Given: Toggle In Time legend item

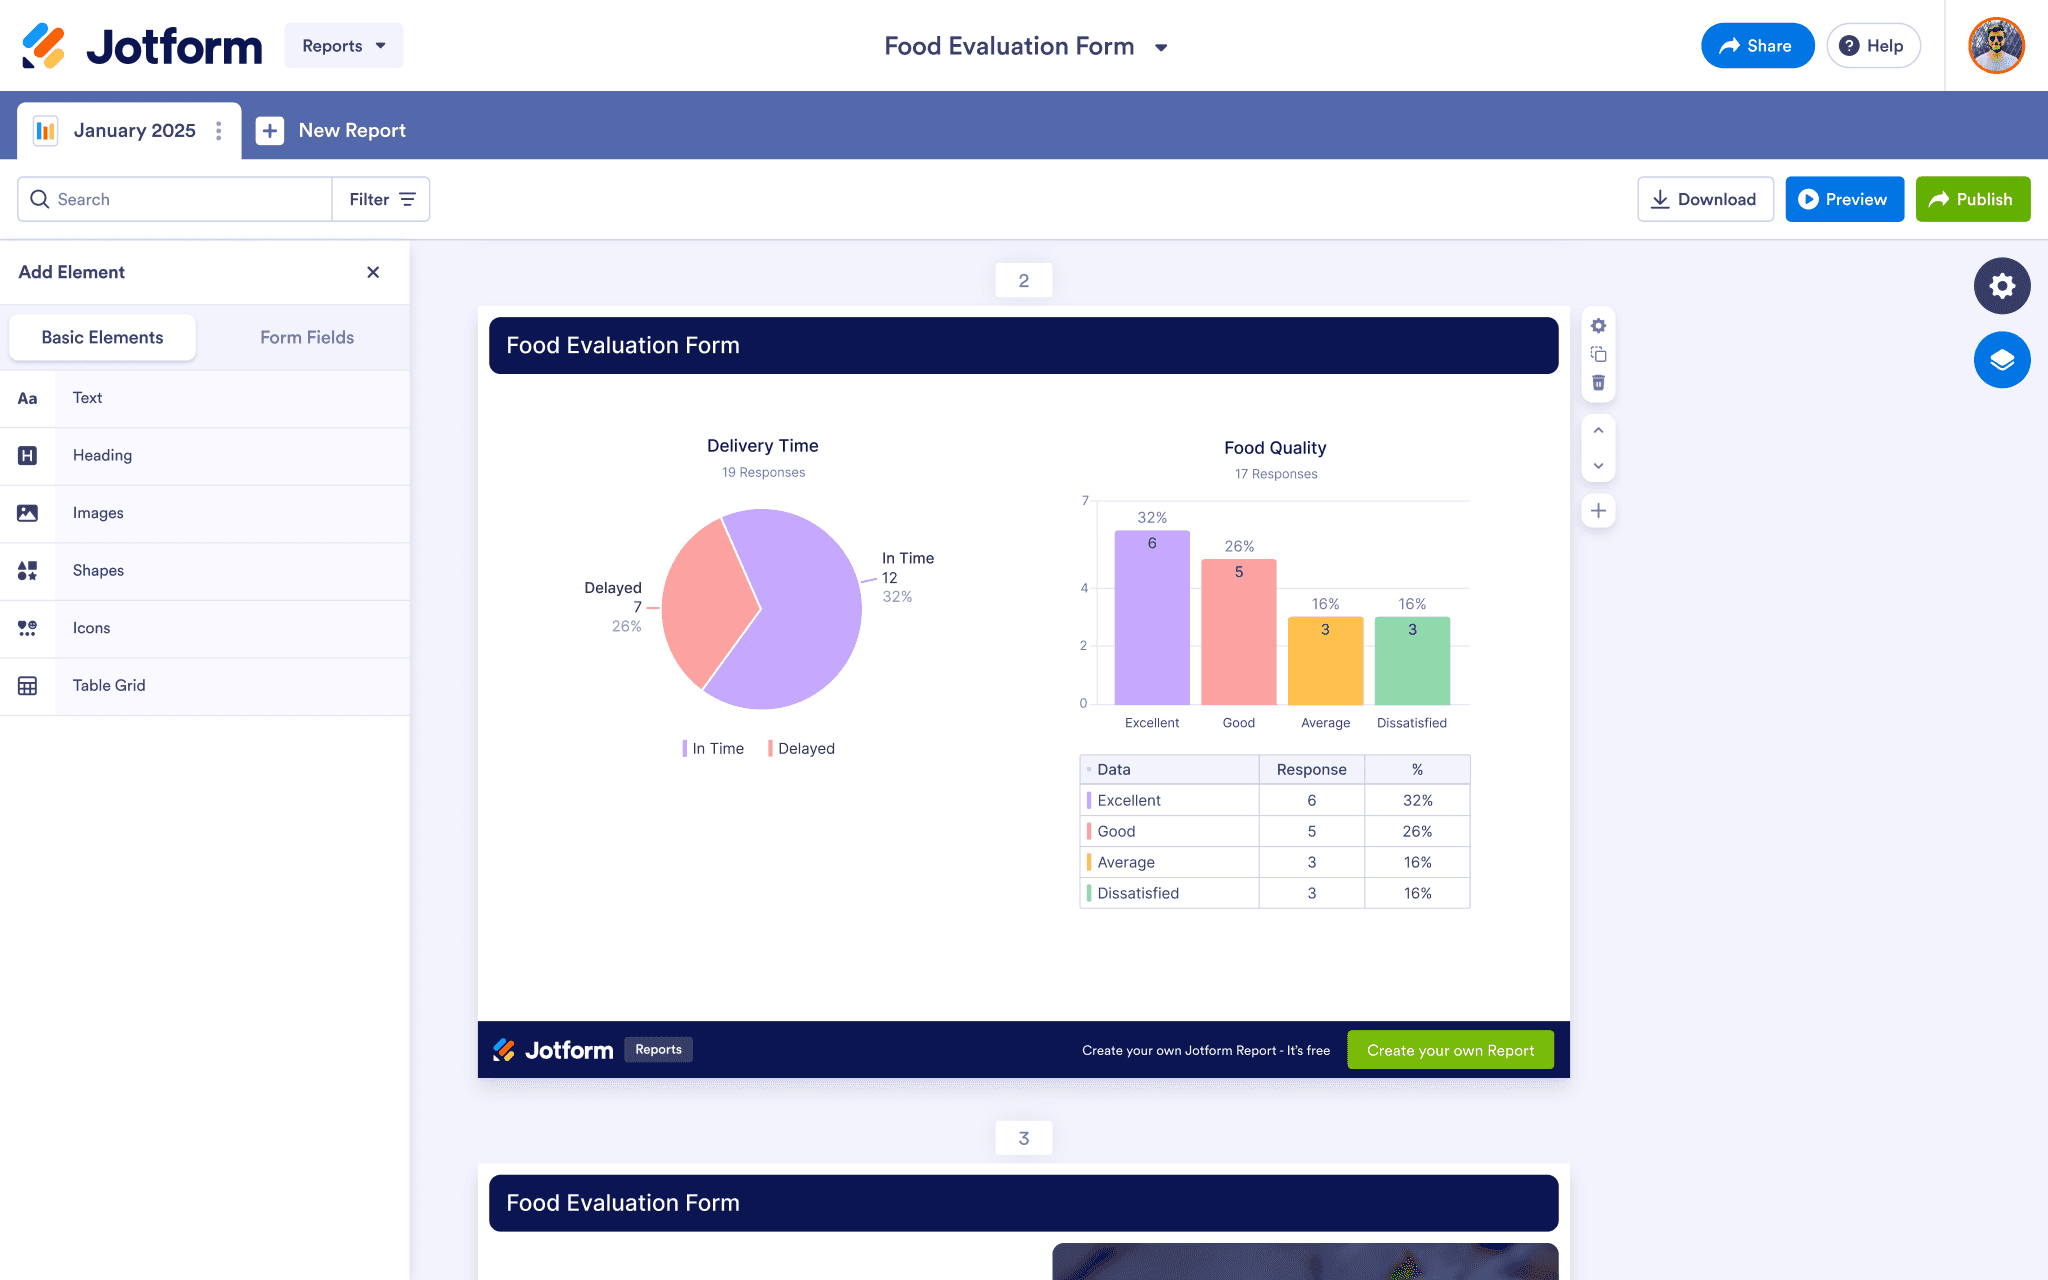Looking at the screenshot, I should 713,749.
